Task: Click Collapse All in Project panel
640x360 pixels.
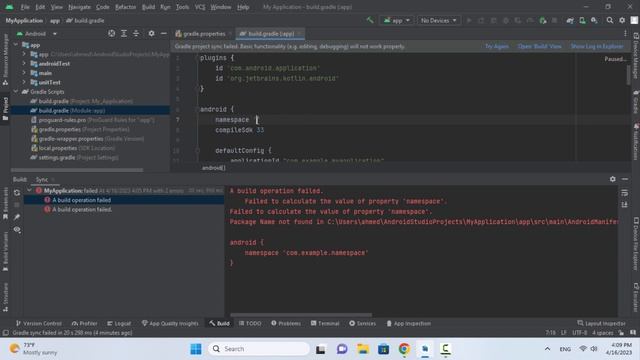Action: 136,33
